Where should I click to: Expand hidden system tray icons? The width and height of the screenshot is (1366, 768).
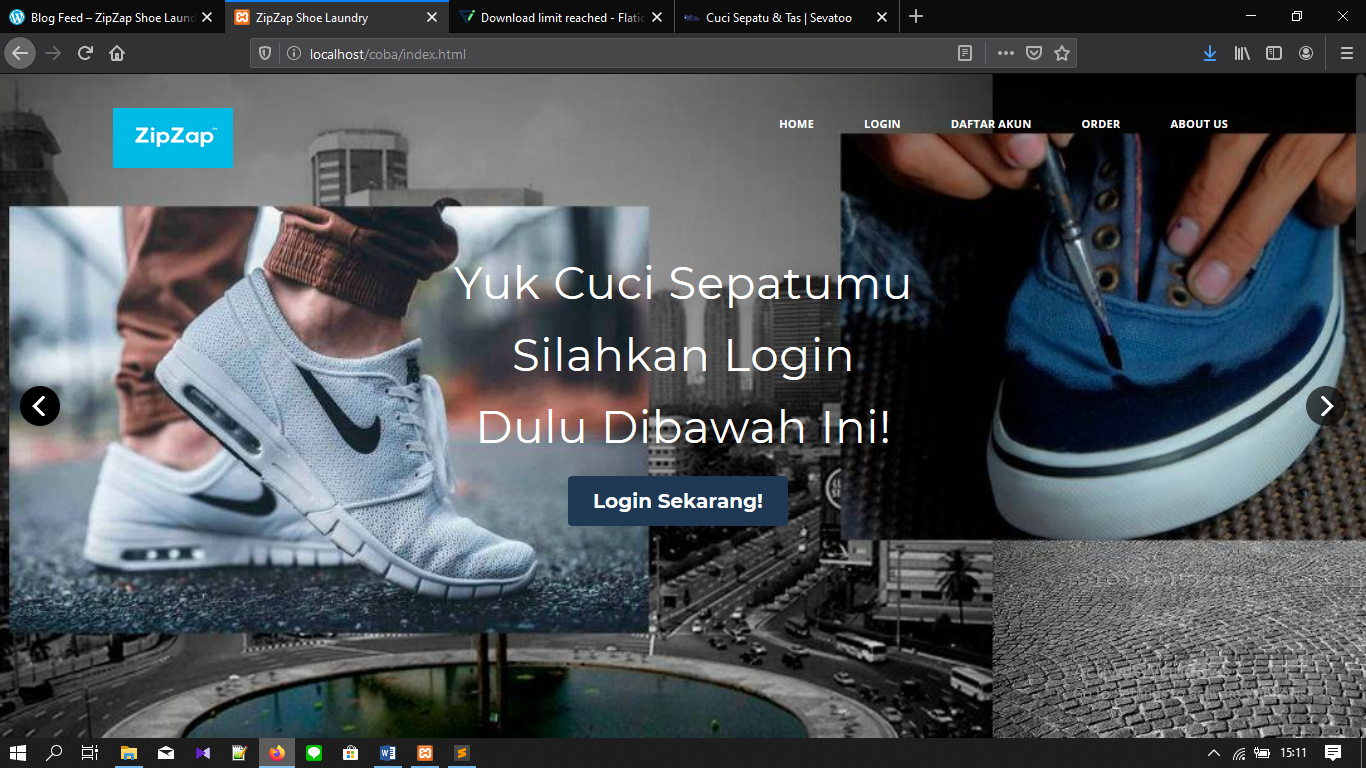(1213, 753)
